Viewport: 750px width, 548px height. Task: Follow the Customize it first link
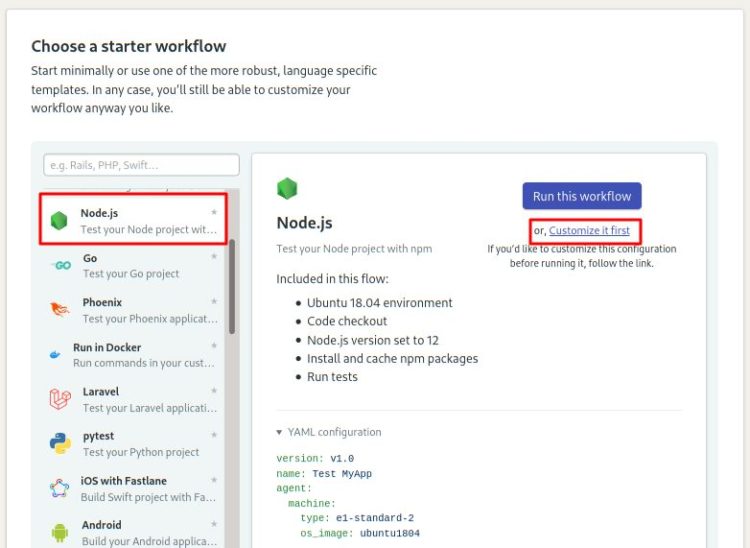[x=589, y=230]
